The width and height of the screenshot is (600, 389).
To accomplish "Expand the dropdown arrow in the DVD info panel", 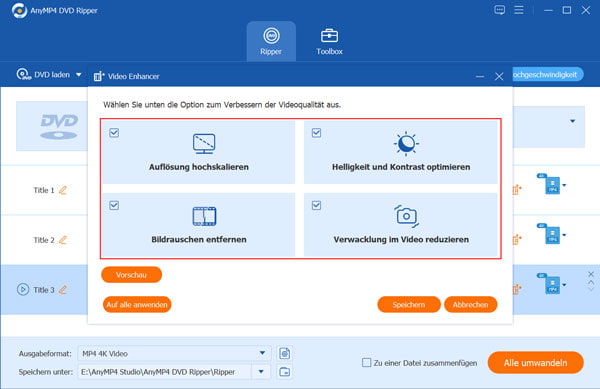I will (572, 121).
